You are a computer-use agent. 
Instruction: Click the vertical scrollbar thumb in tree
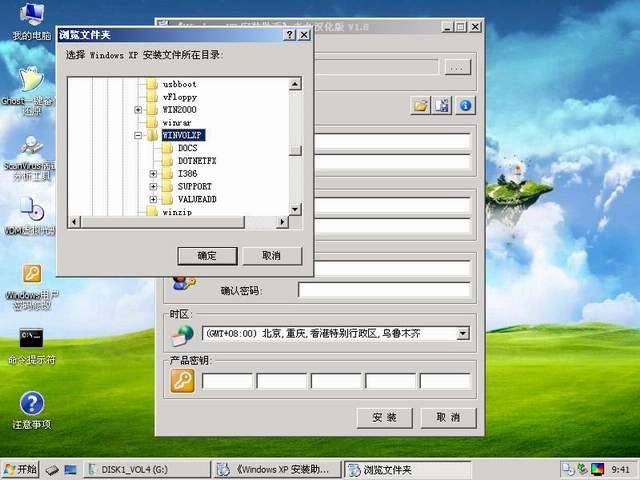point(295,151)
